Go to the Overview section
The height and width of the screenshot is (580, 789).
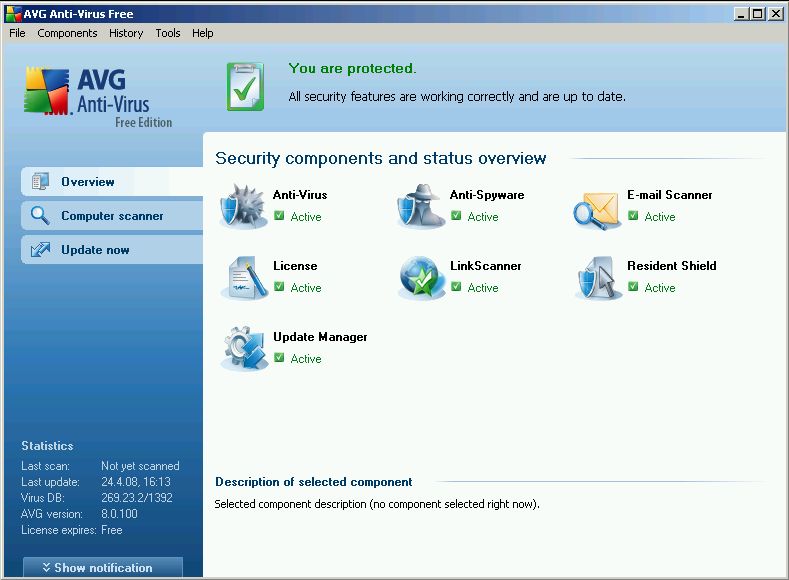click(x=112, y=182)
